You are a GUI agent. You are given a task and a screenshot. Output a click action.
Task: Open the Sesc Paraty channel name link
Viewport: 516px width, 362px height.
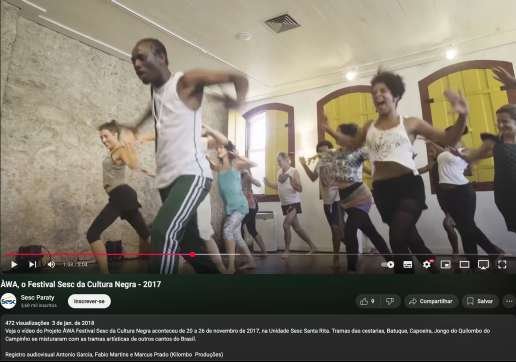tap(37, 298)
